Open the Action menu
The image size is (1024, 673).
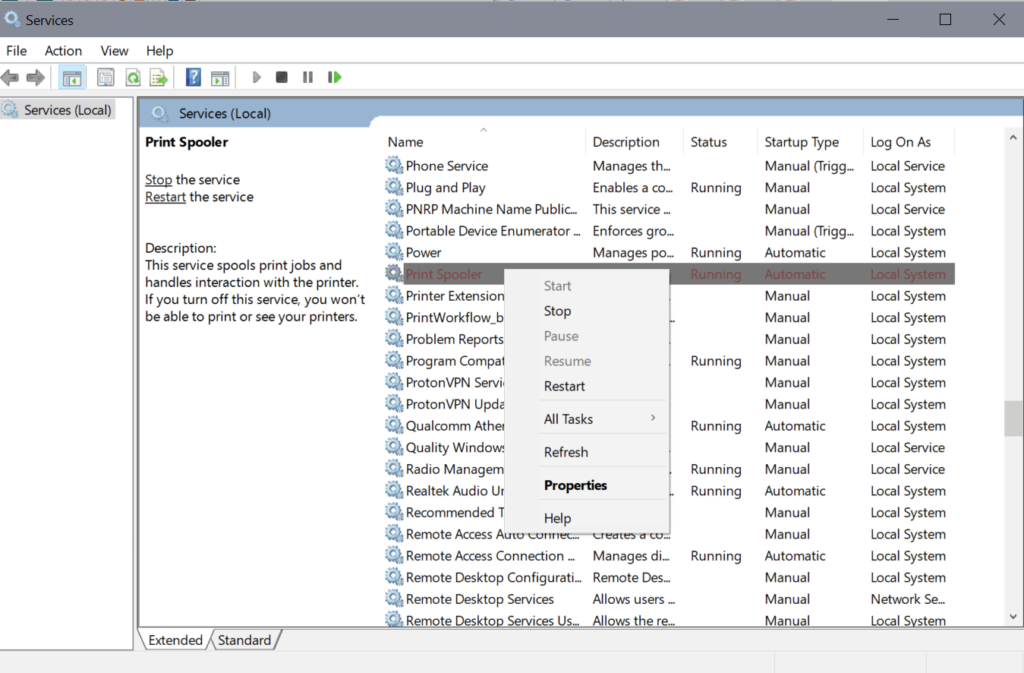click(x=63, y=50)
